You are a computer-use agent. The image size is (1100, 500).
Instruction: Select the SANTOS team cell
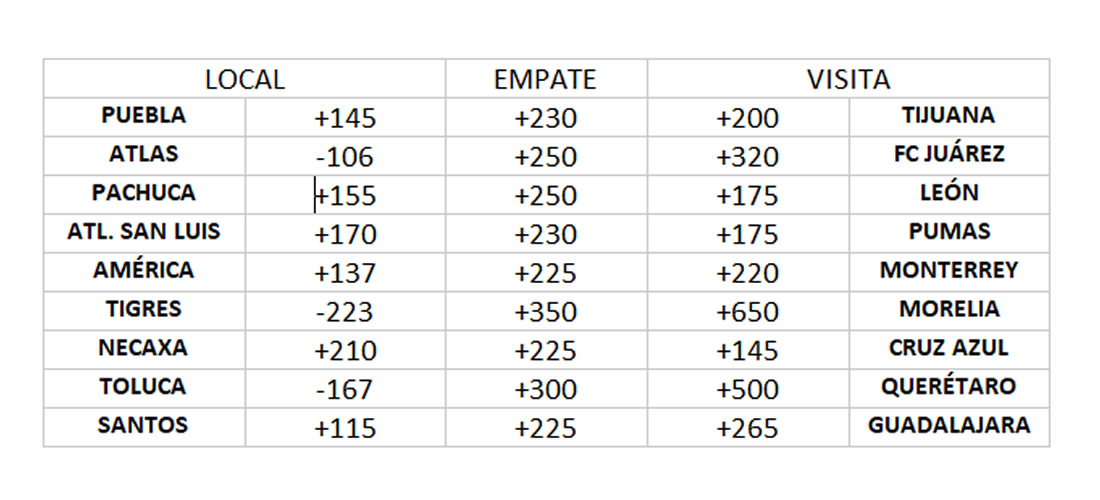[144, 427]
